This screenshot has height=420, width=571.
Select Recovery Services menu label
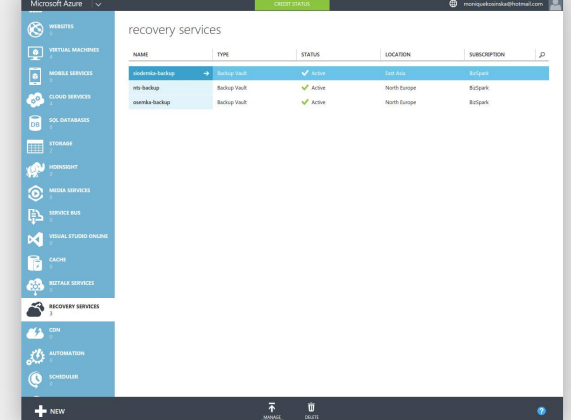[x=74, y=306]
